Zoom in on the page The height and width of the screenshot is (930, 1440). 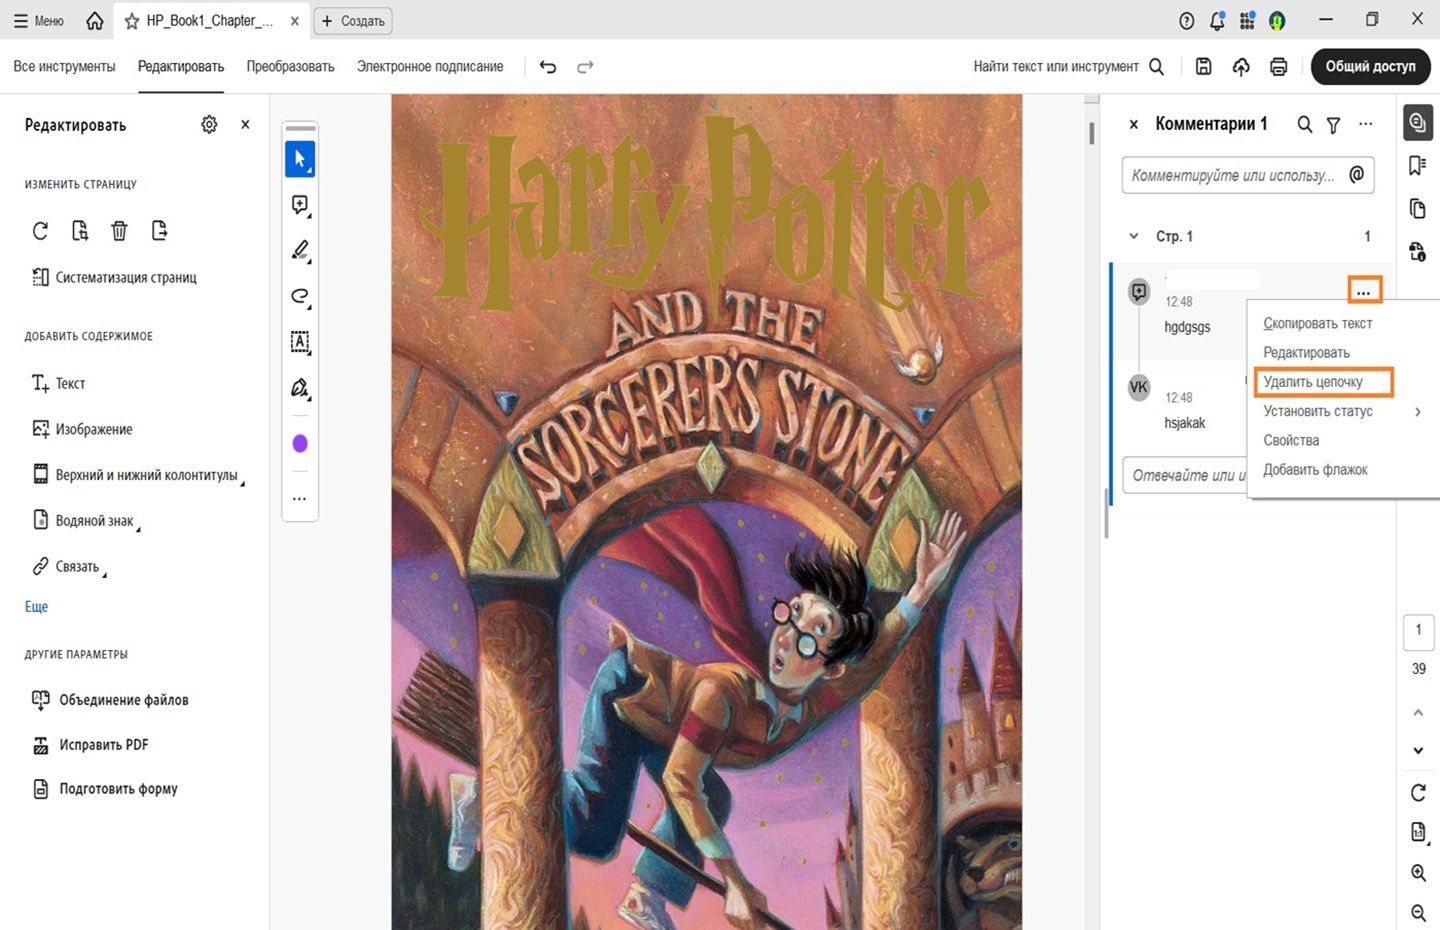[1418, 873]
